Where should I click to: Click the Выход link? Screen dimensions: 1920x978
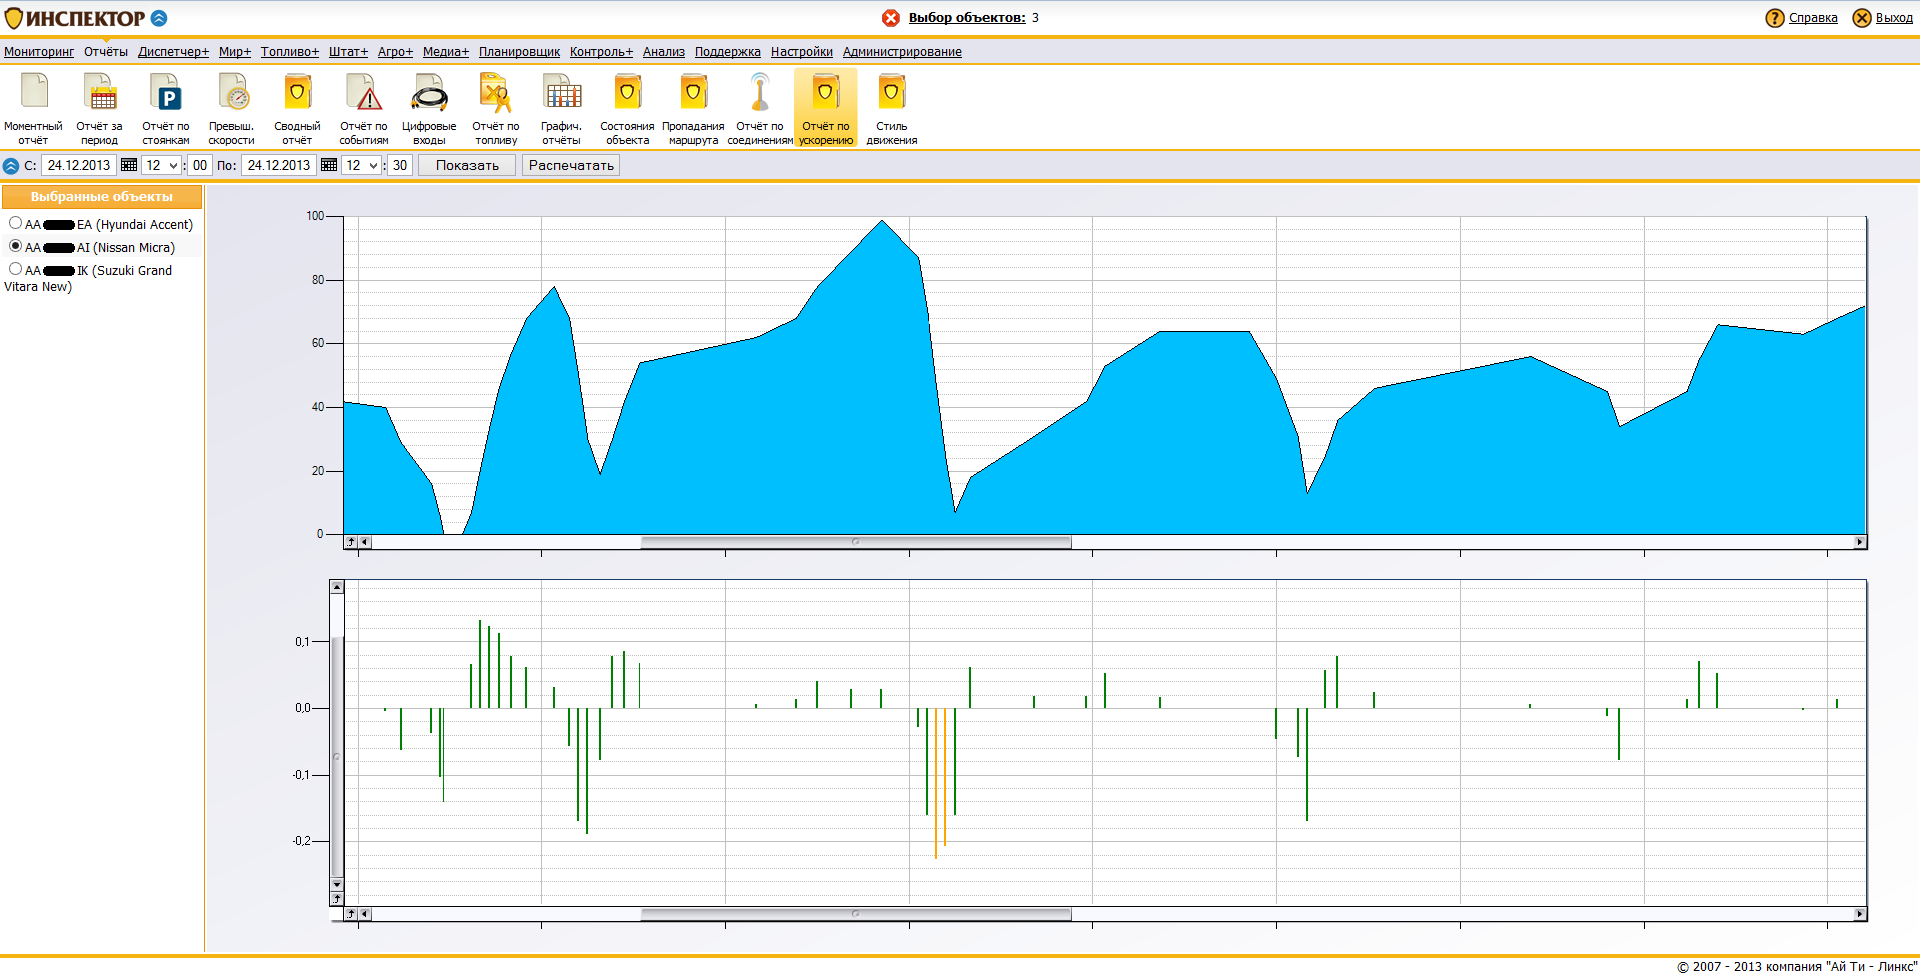coord(1894,18)
